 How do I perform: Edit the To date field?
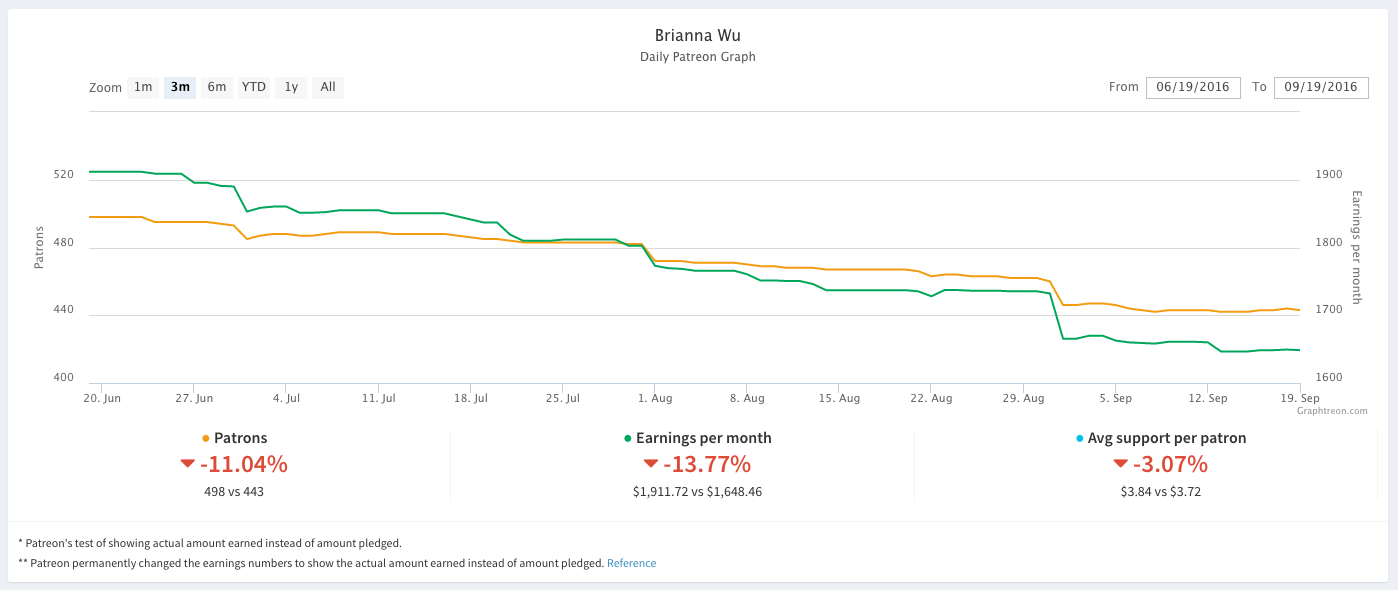(x=1321, y=87)
